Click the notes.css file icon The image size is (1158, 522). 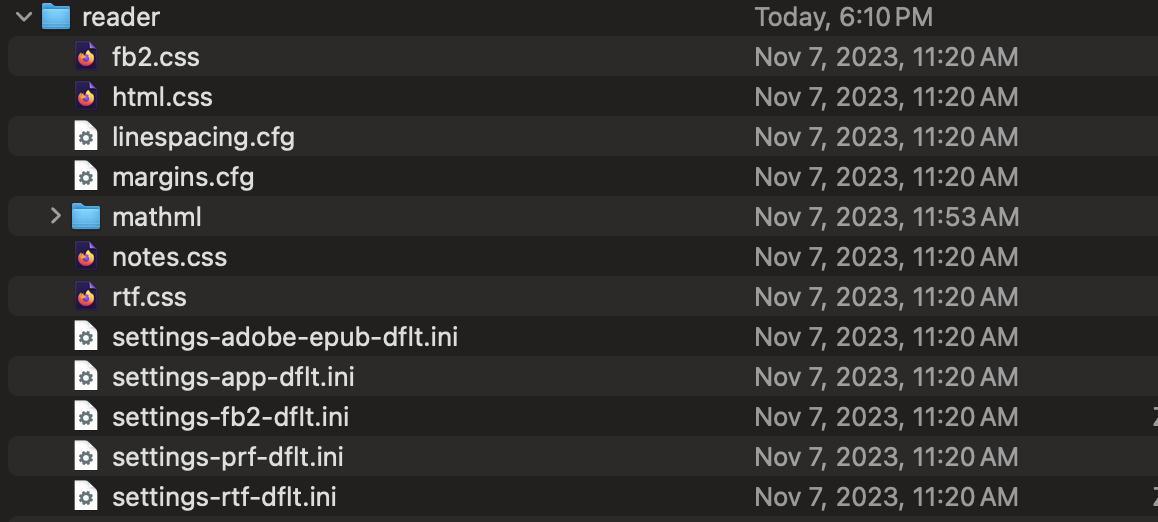(x=87, y=257)
